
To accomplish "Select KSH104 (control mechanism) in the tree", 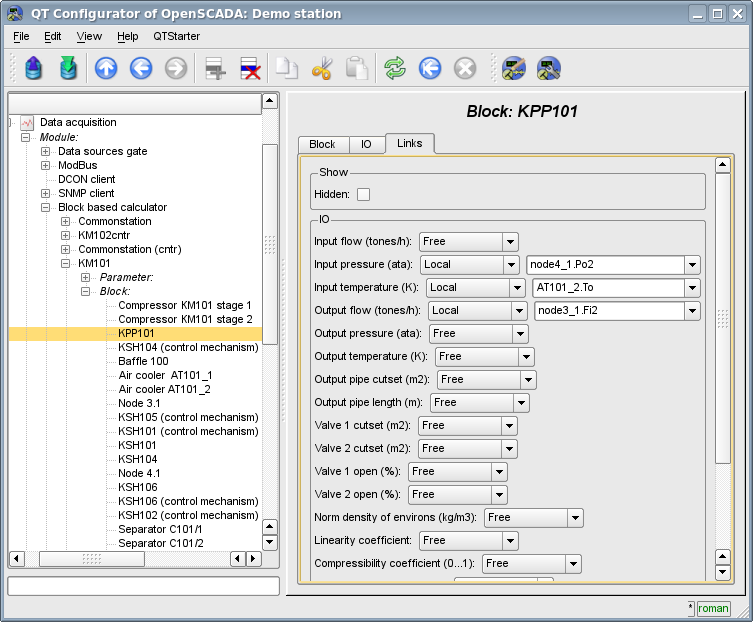I will [x=187, y=347].
